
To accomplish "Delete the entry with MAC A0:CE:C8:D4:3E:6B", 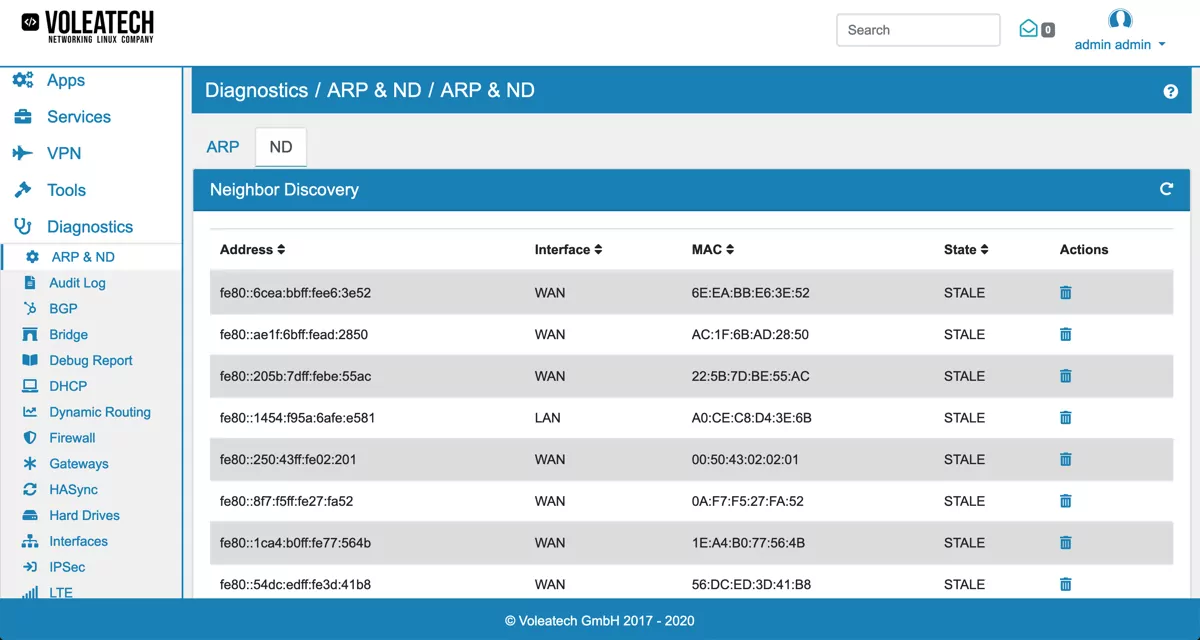I will (1065, 418).
